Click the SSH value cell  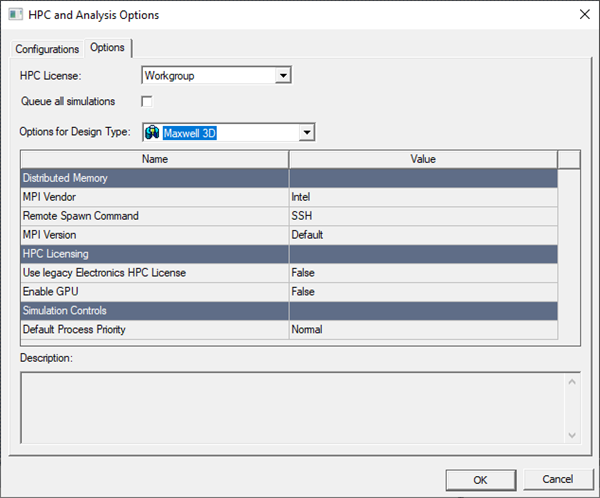point(423,216)
